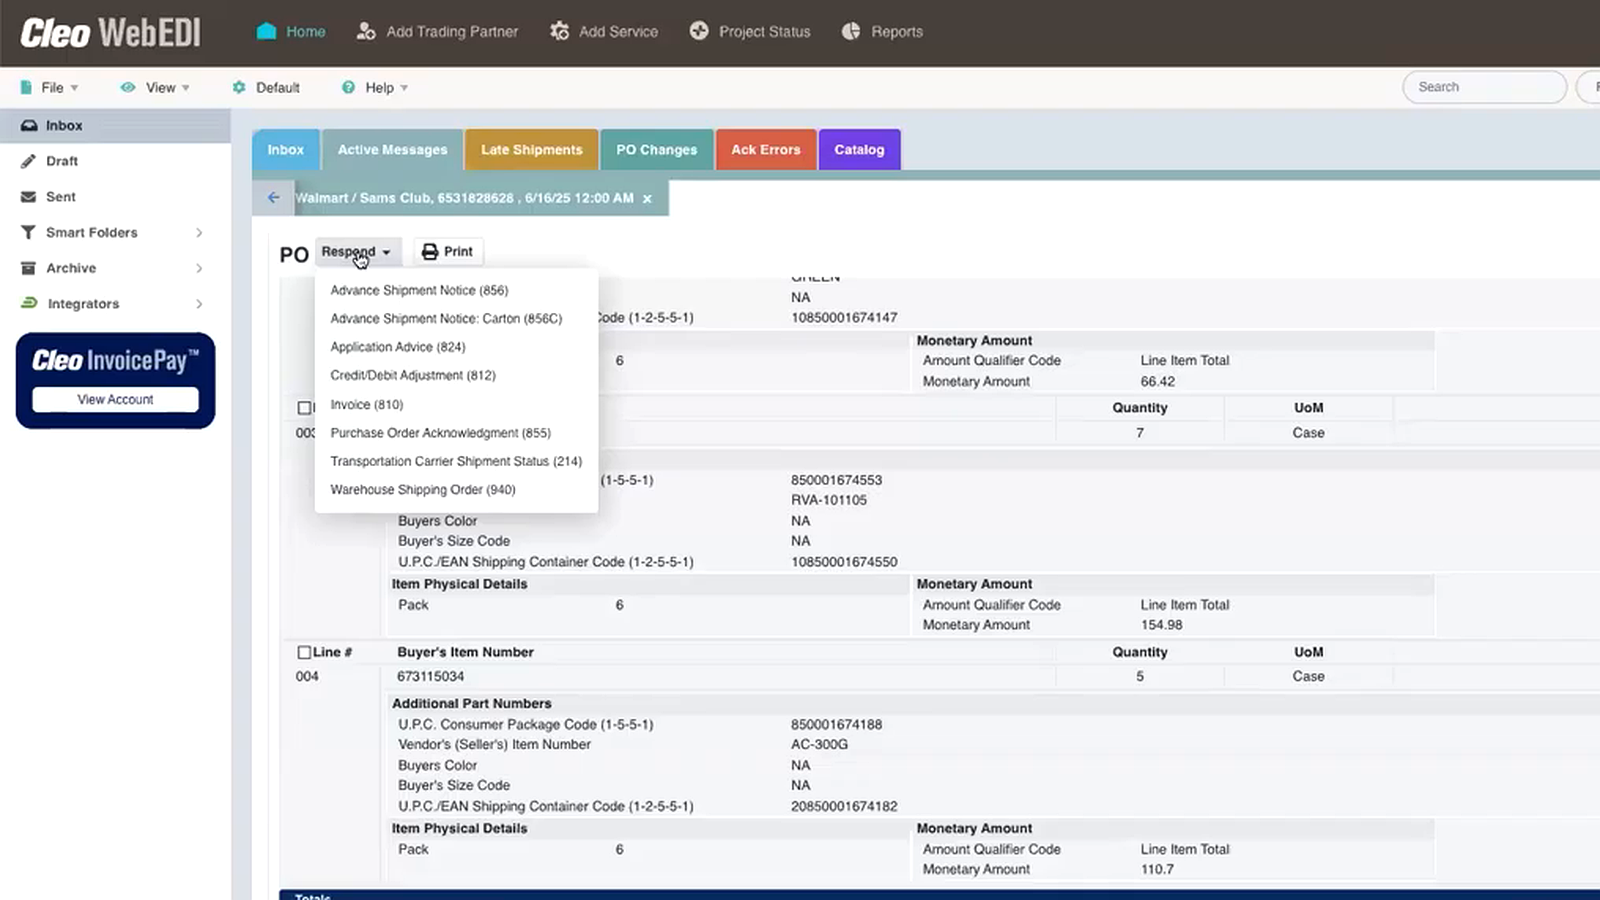Click the View eye icon
1600x900 pixels.
(x=128, y=87)
